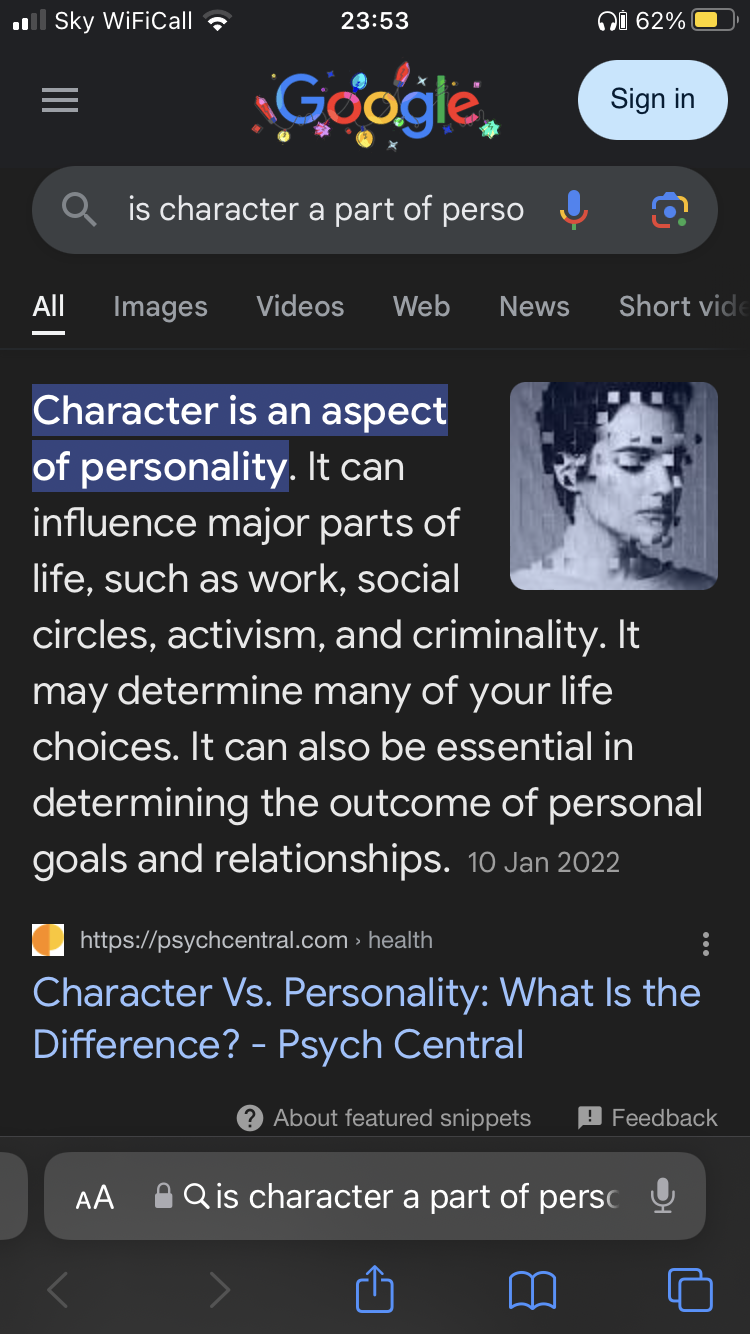Tap the voice search microphone icon
The height and width of the screenshot is (1334, 750).
pos(573,209)
